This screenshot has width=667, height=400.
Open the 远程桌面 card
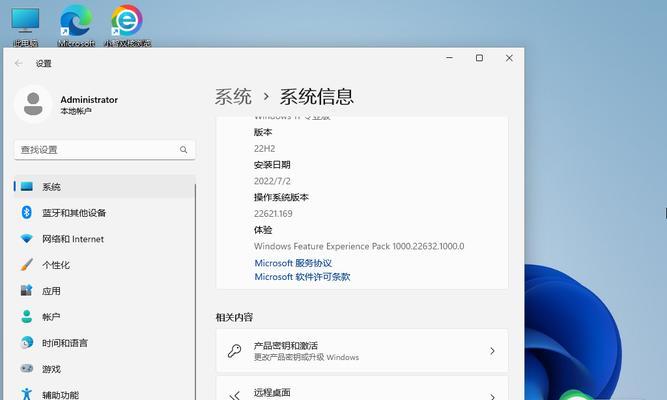362,388
